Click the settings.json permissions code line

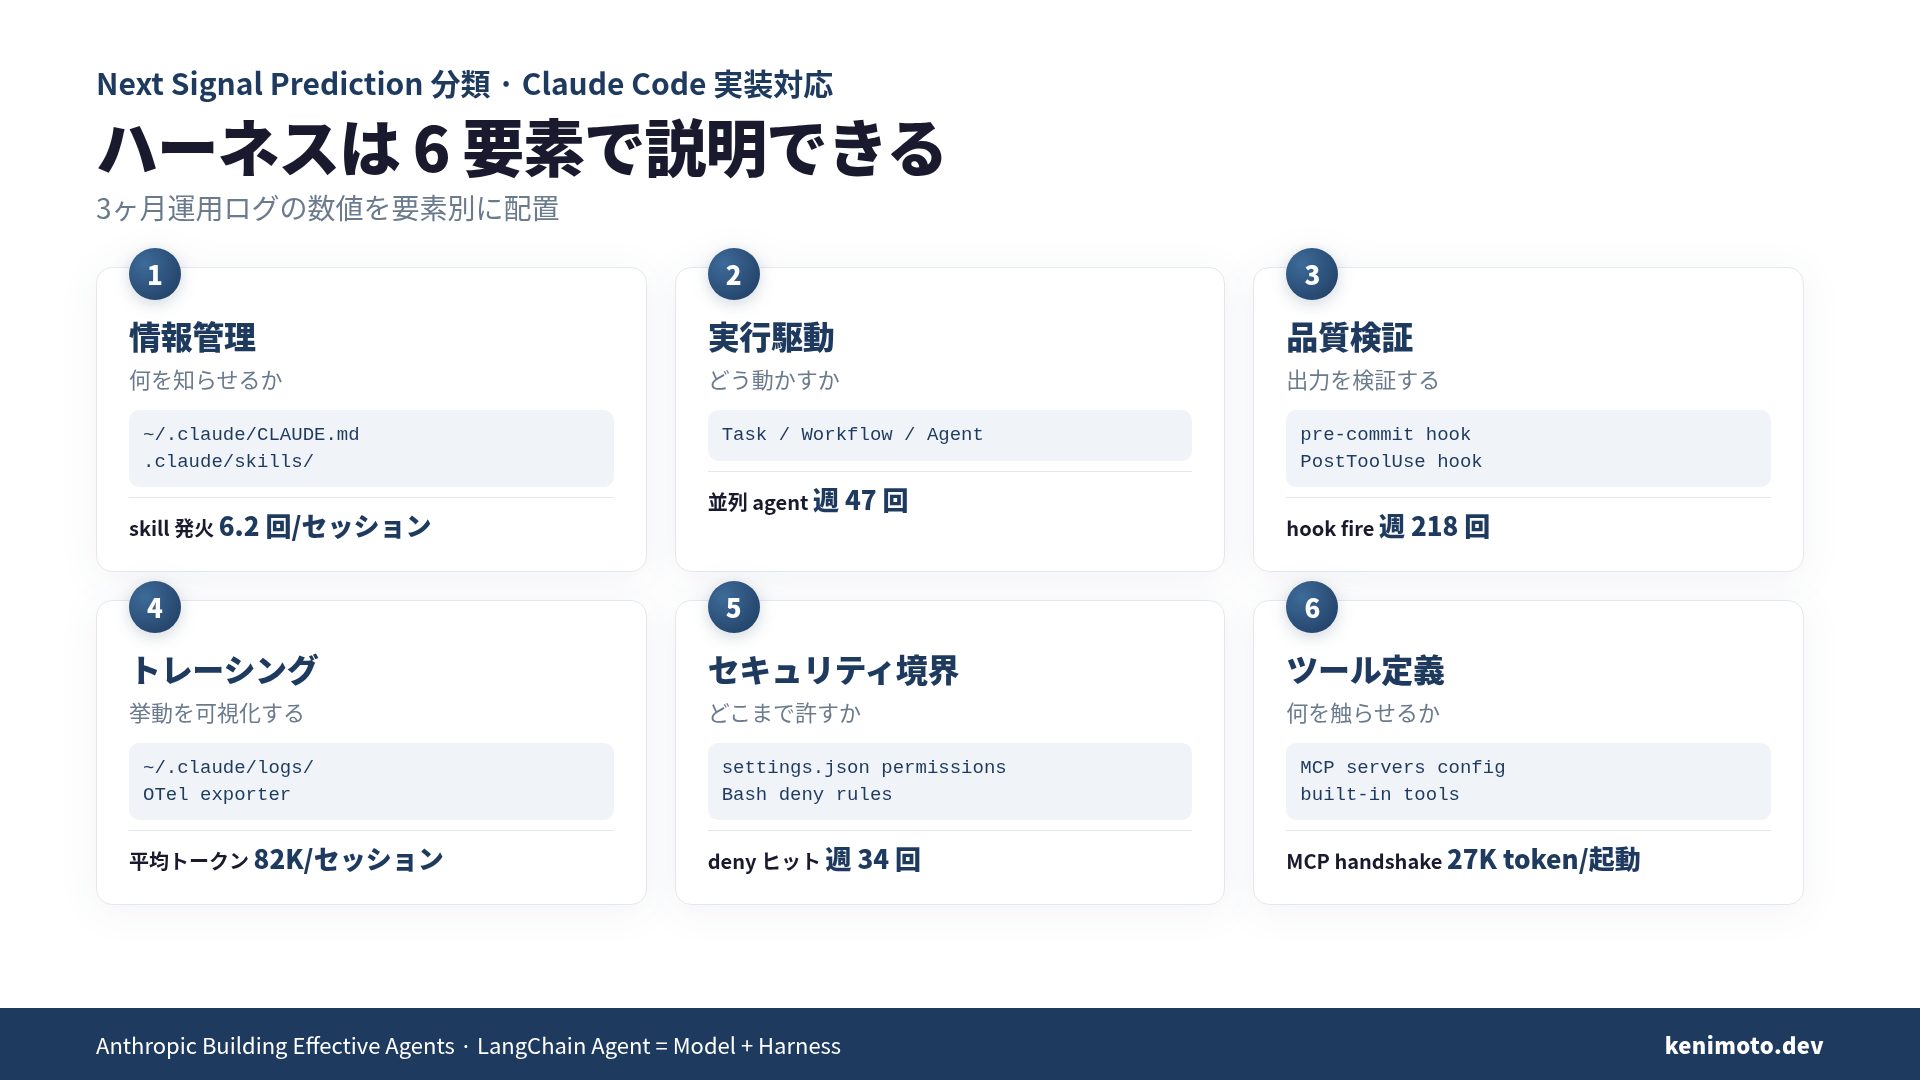click(864, 767)
